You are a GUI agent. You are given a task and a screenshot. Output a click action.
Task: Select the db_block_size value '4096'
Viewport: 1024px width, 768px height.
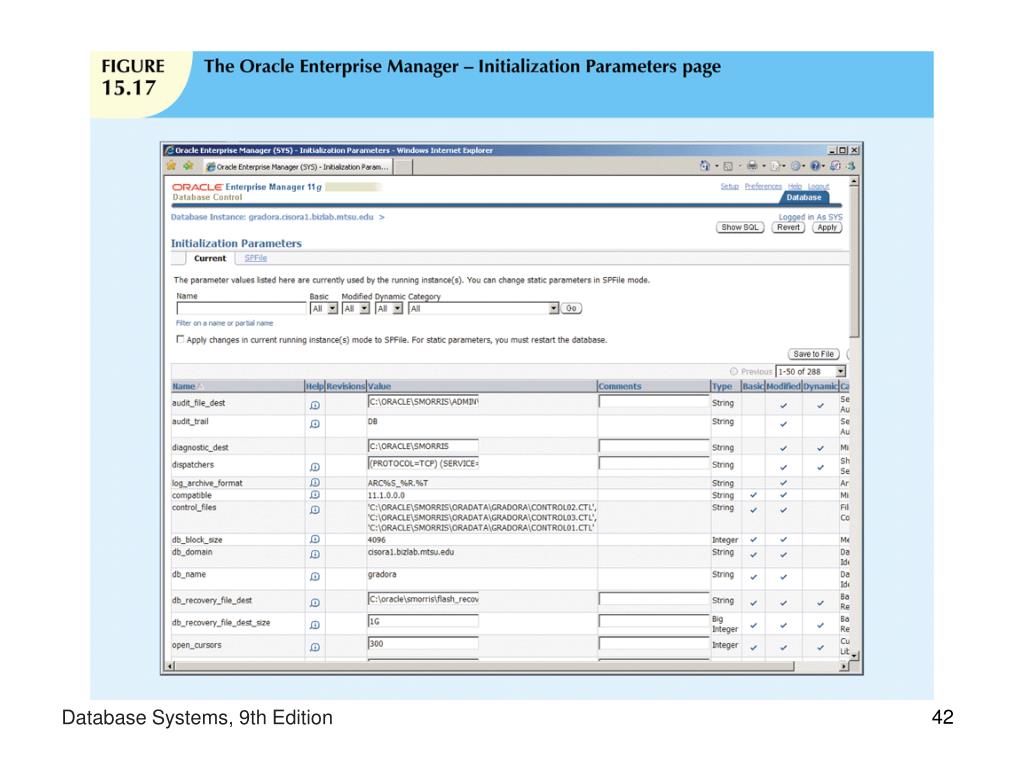click(377, 539)
